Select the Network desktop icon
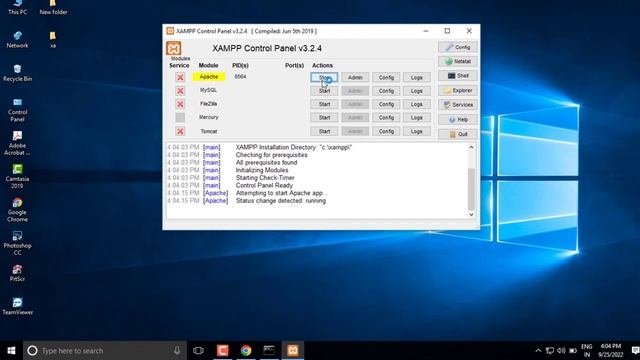Viewport: 640px width, 360px height. click(x=18, y=40)
